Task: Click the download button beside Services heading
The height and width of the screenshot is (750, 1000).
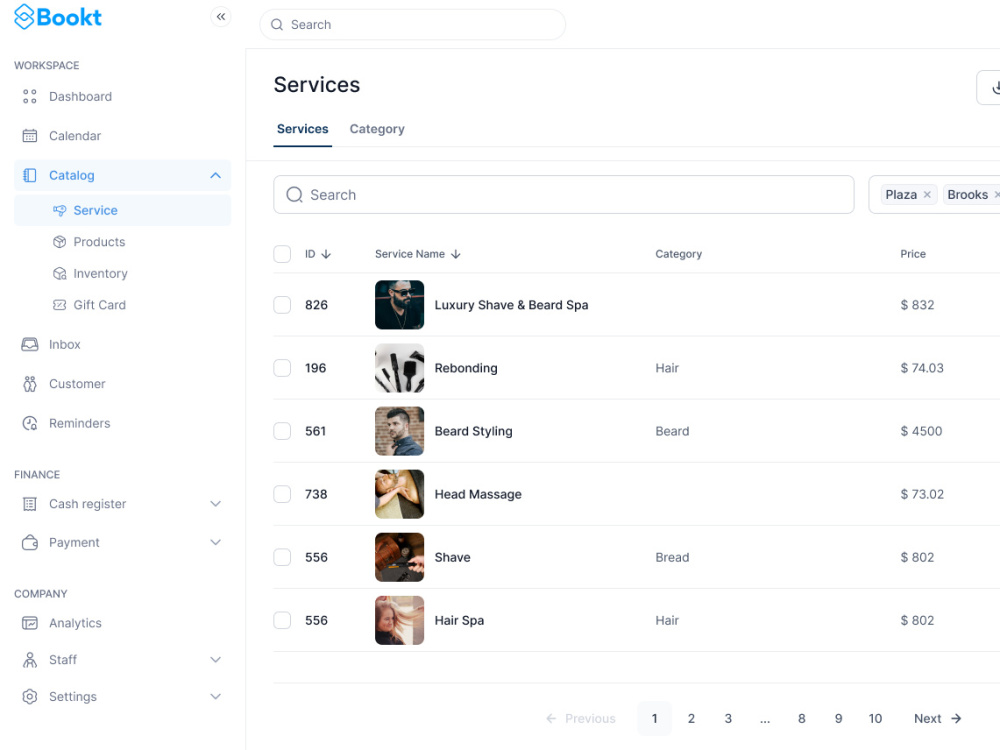Action: [x=989, y=87]
